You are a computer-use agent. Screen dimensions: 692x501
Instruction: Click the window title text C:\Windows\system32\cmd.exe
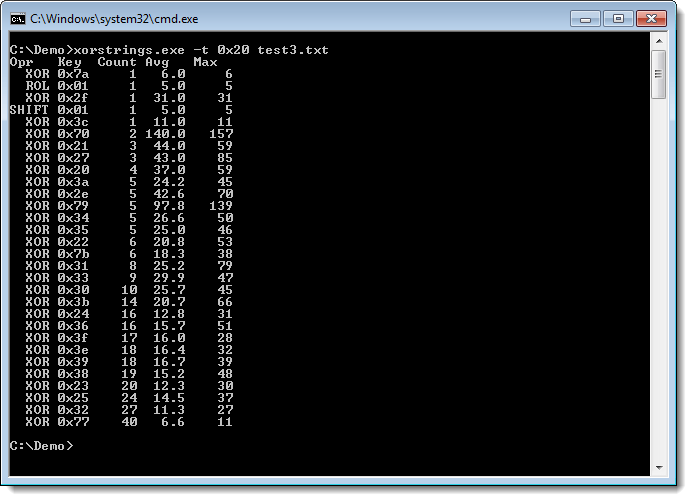[x=114, y=19]
